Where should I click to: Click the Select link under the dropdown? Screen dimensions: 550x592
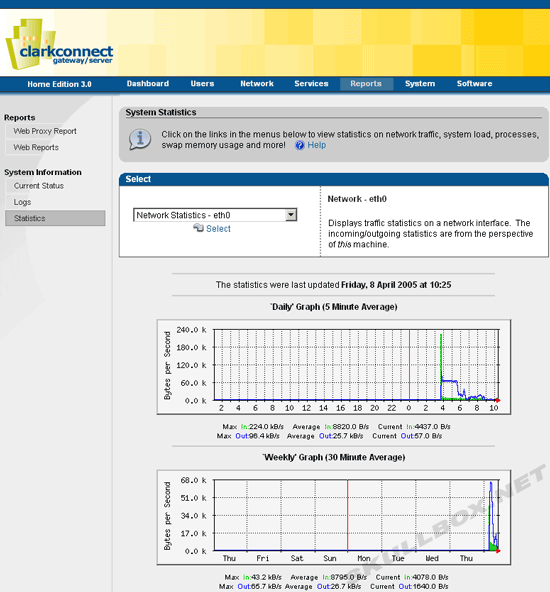tap(218, 229)
